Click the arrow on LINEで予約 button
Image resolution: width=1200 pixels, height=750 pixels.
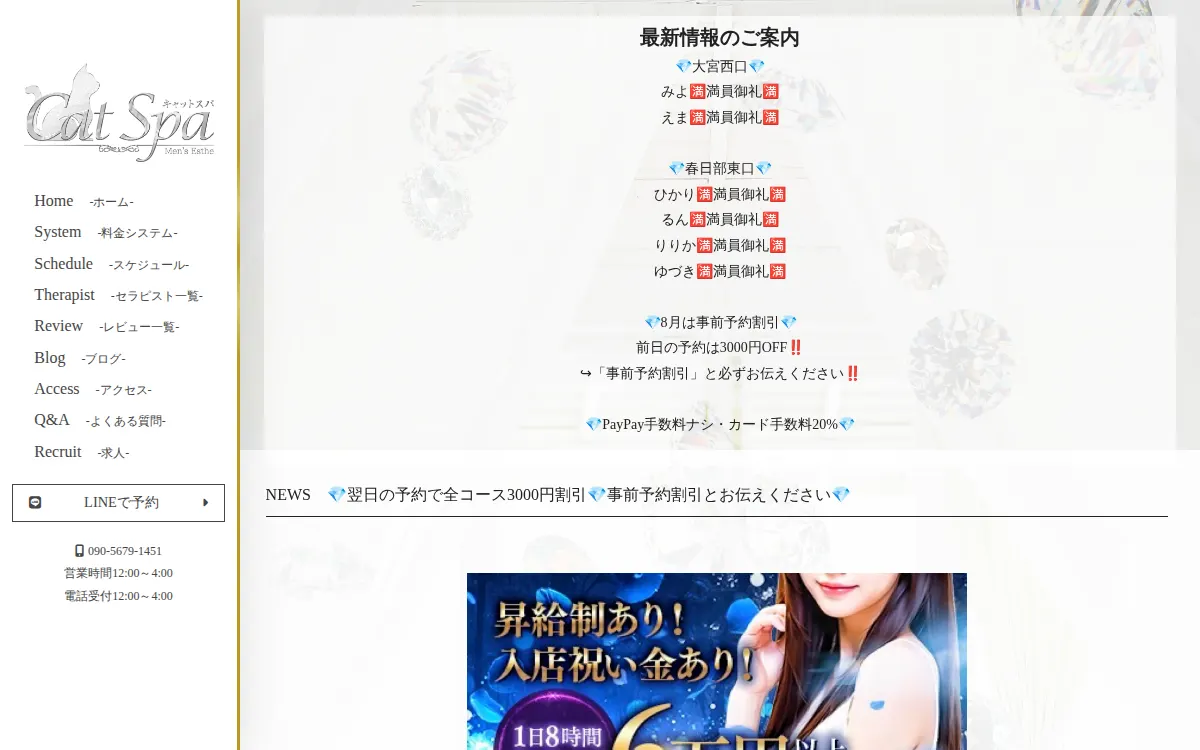[x=205, y=503]
